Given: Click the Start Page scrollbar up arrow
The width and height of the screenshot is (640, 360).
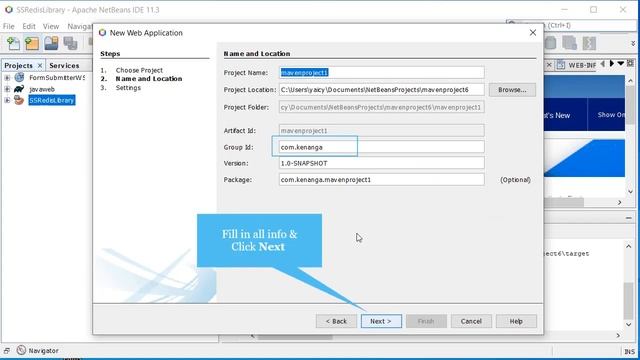Looking at the screenshot, I should coord(631,81).
